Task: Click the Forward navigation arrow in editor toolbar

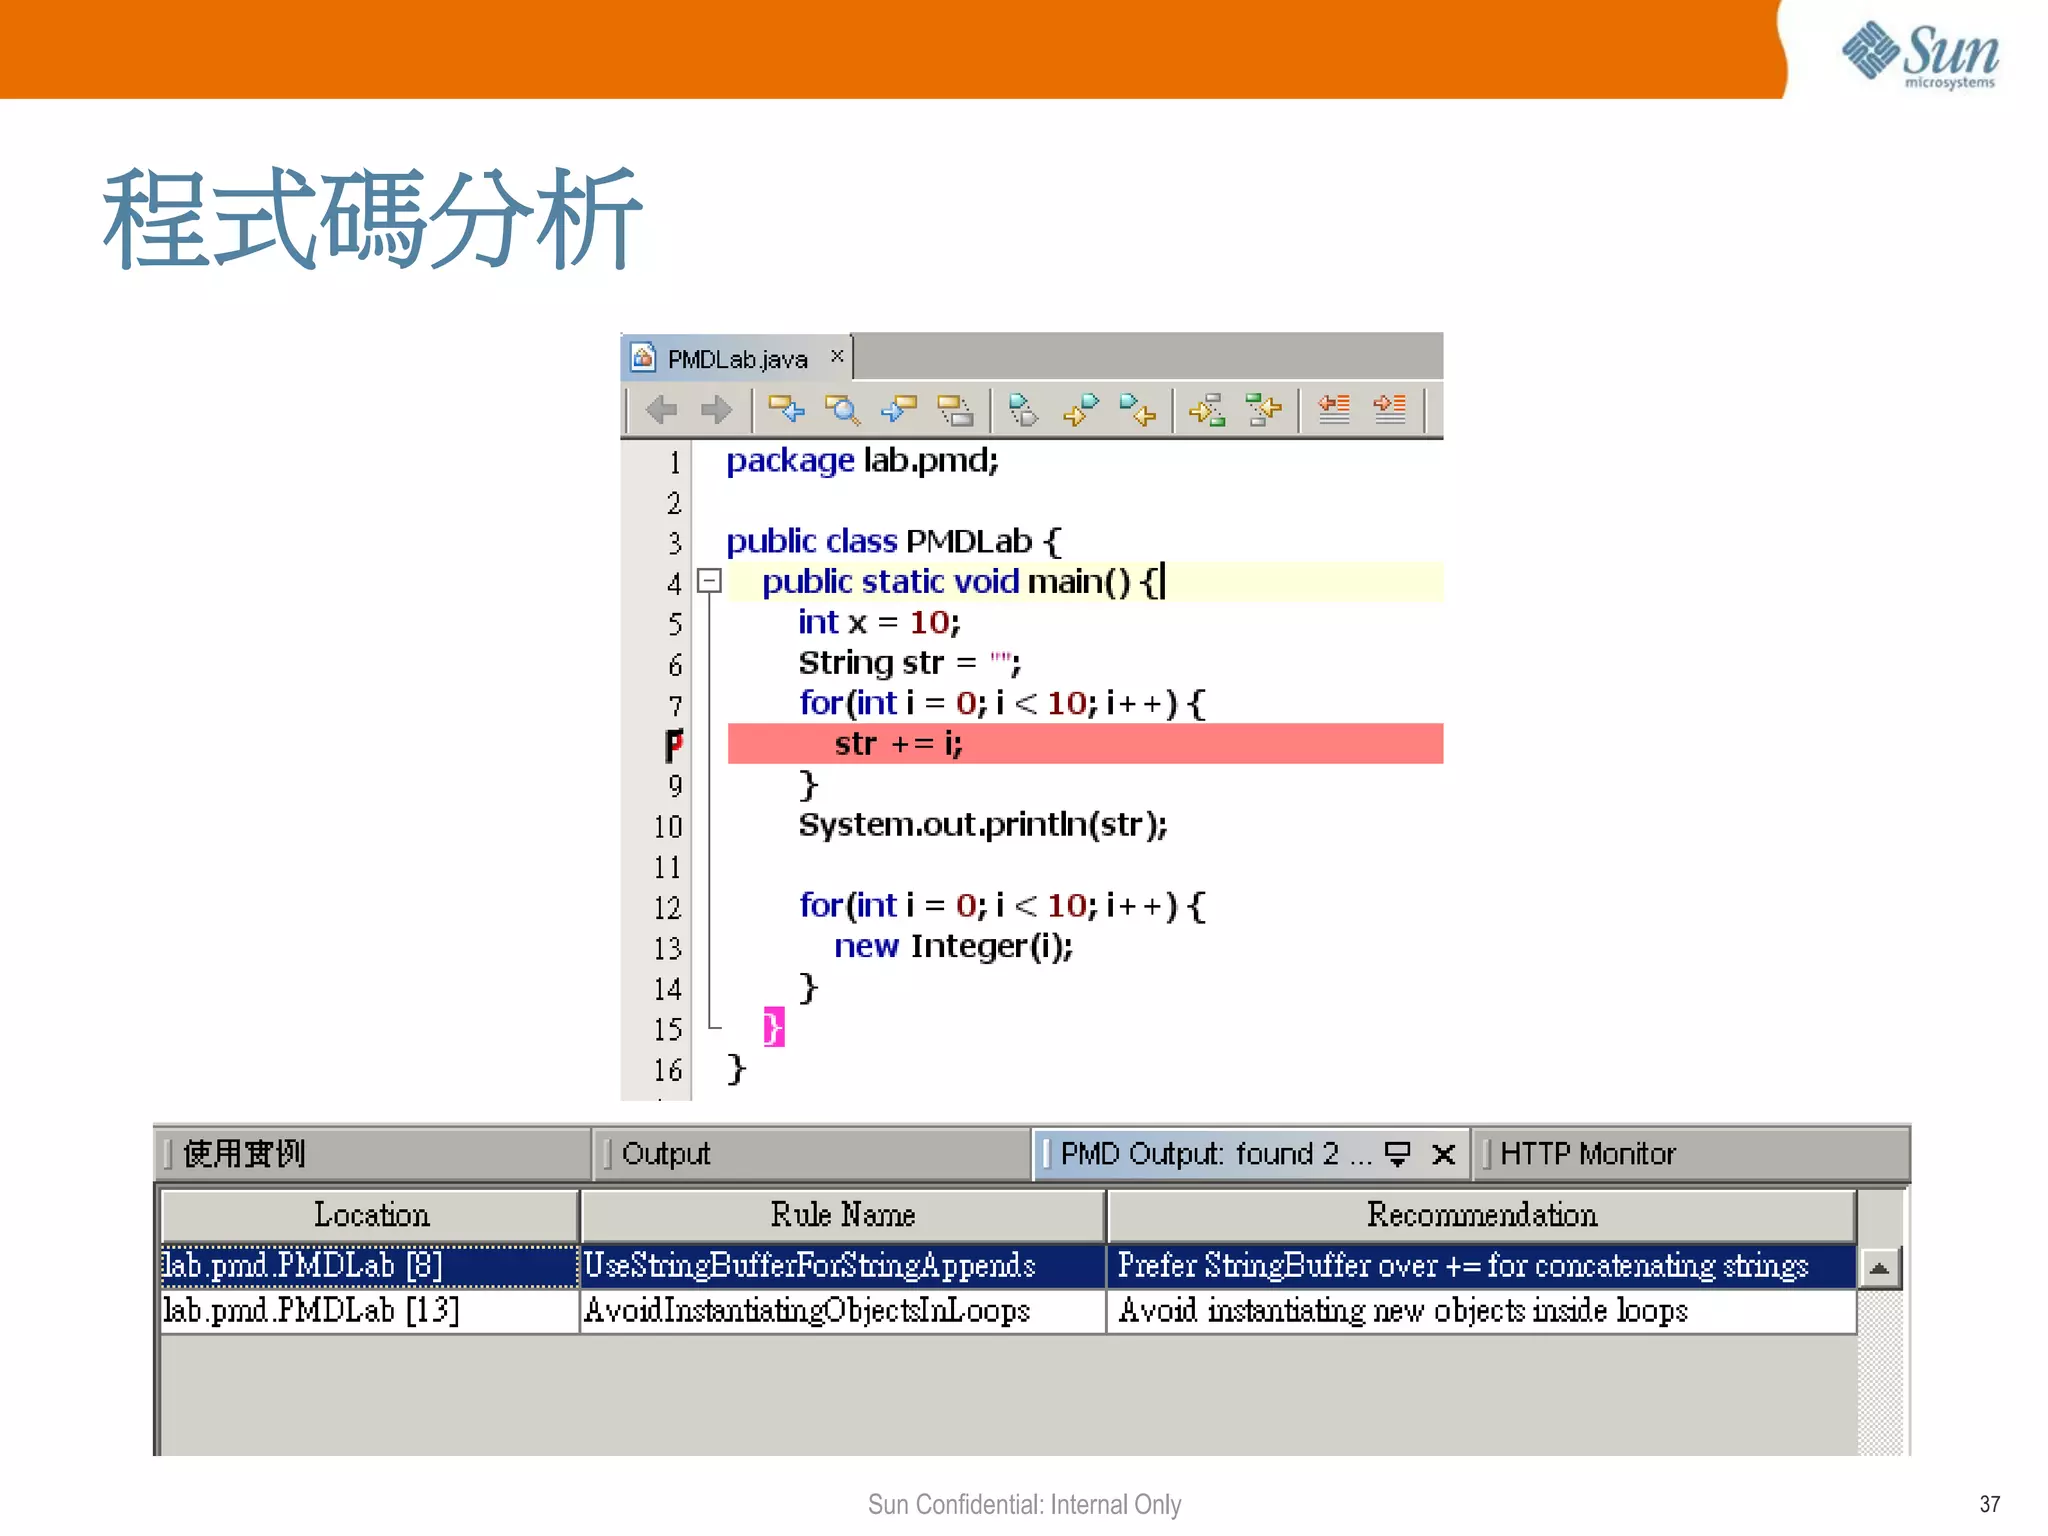Action: point(716,409)
